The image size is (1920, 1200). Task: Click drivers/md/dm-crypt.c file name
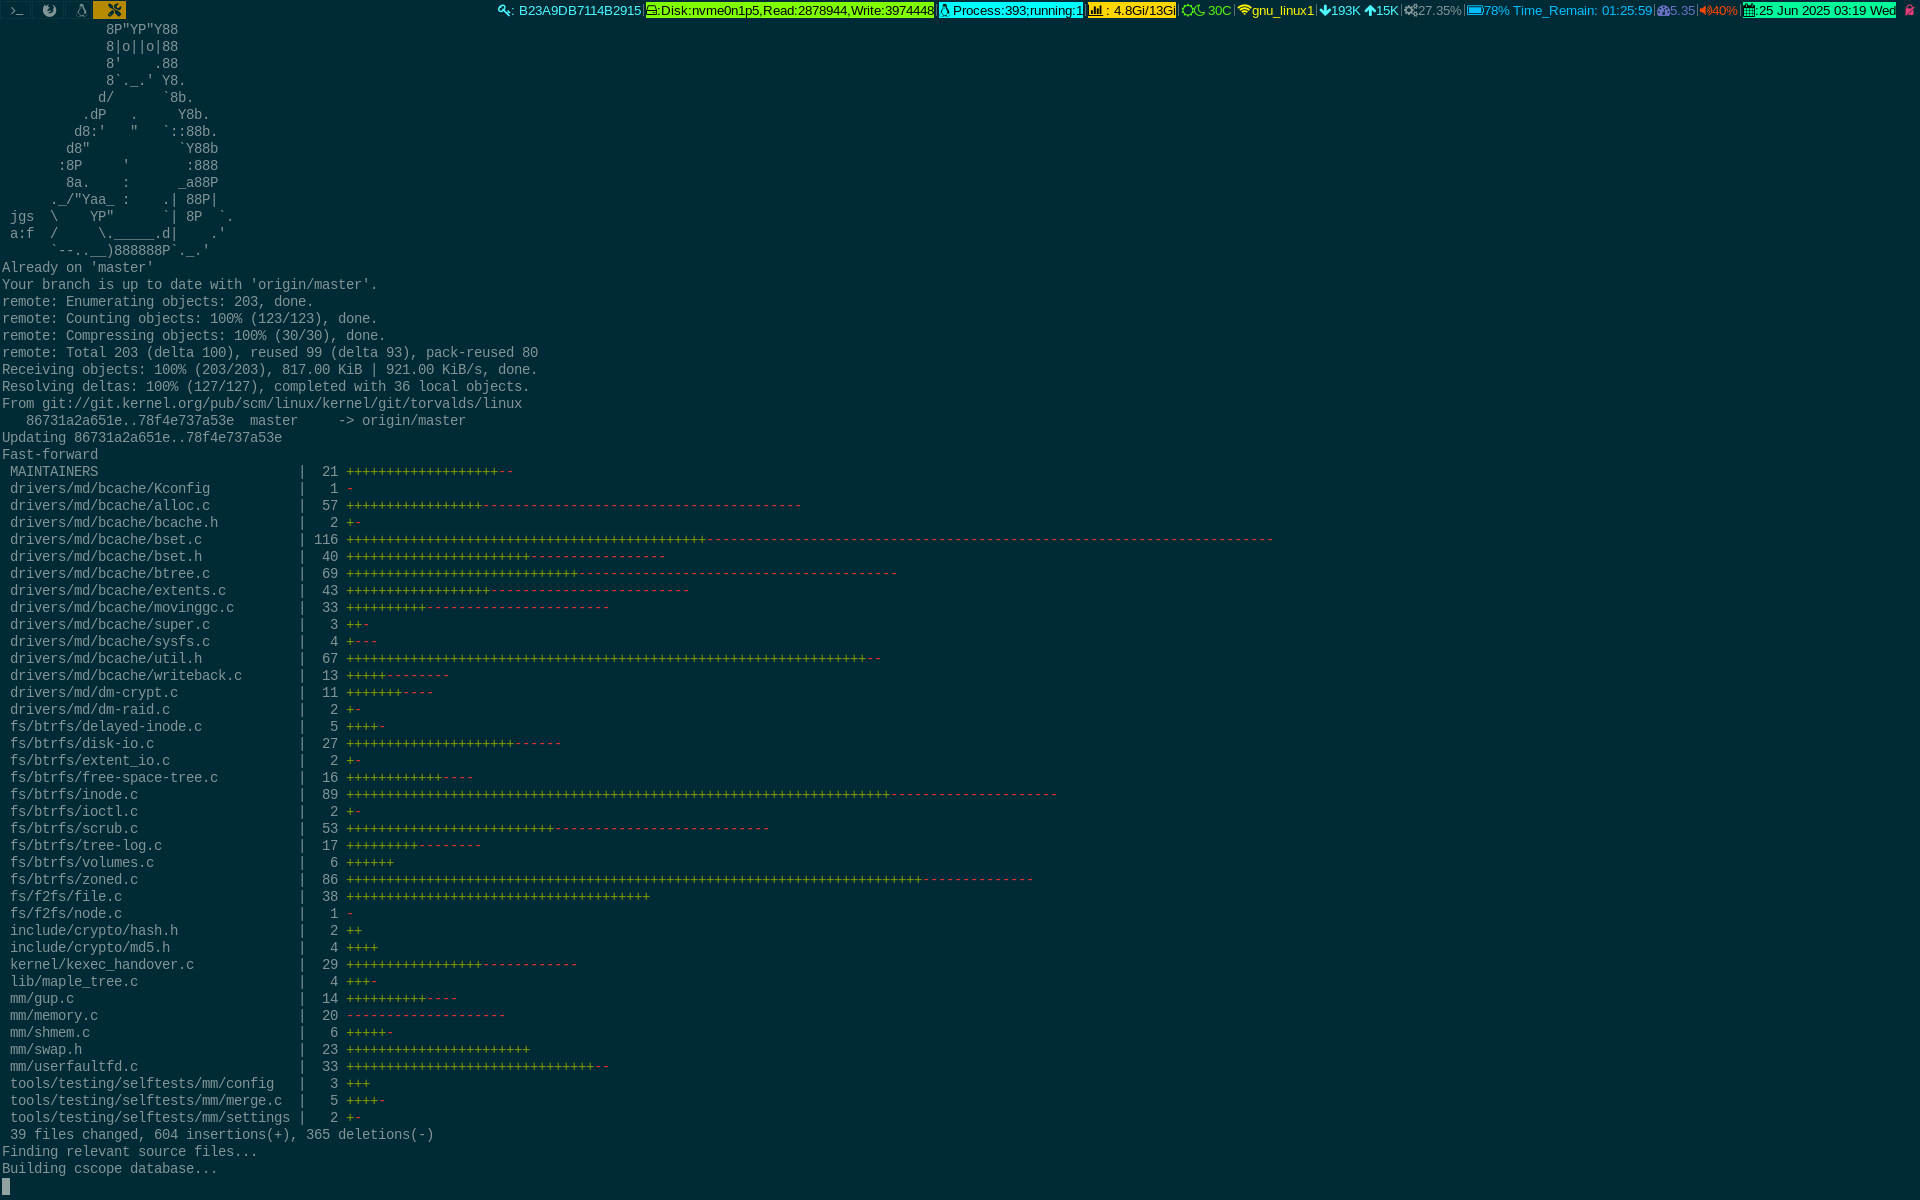pyautogui.click(x=94, y=693)
